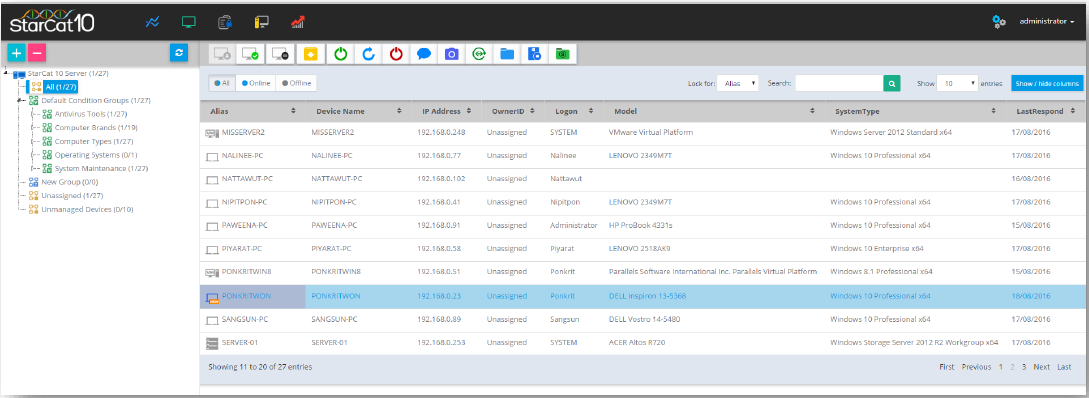The height and width of the screenshot is (398, 1089).
Task: Go to Last page
Action: (x=1064, y=367)
